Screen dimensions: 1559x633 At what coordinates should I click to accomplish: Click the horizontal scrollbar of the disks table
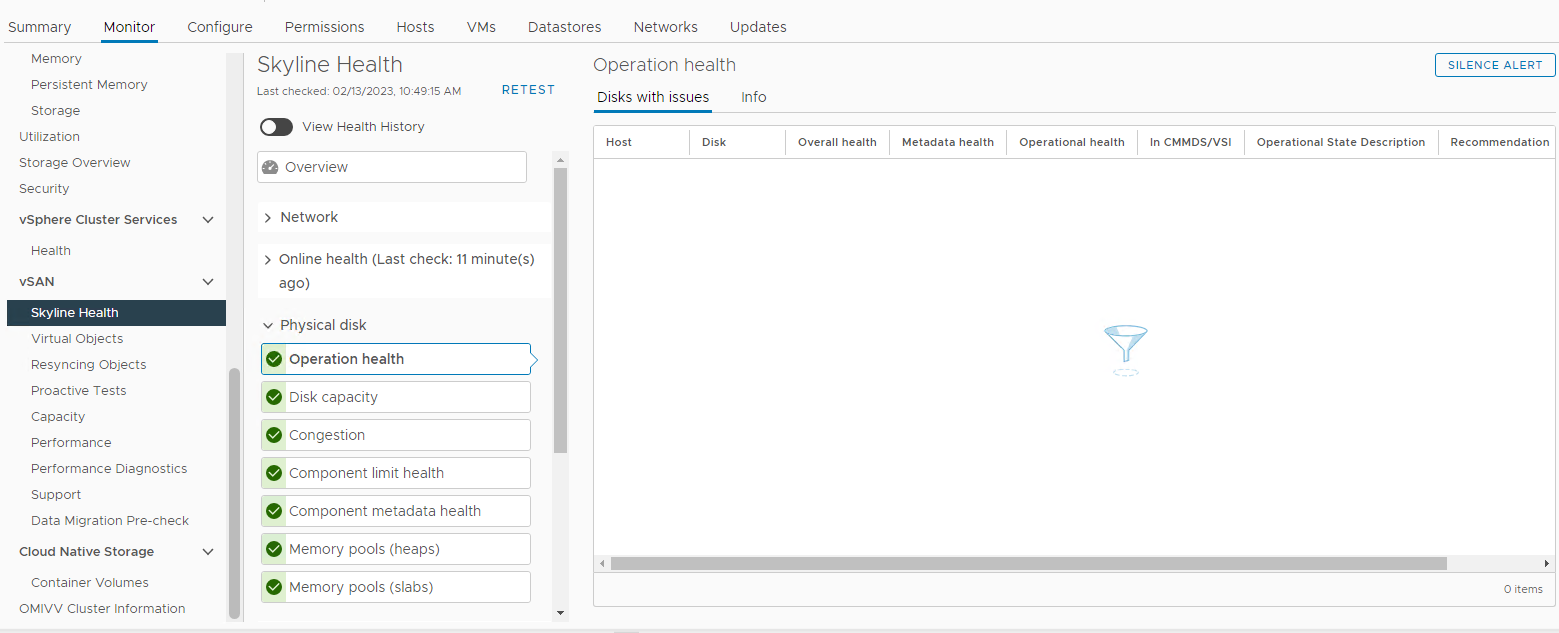1028,564
